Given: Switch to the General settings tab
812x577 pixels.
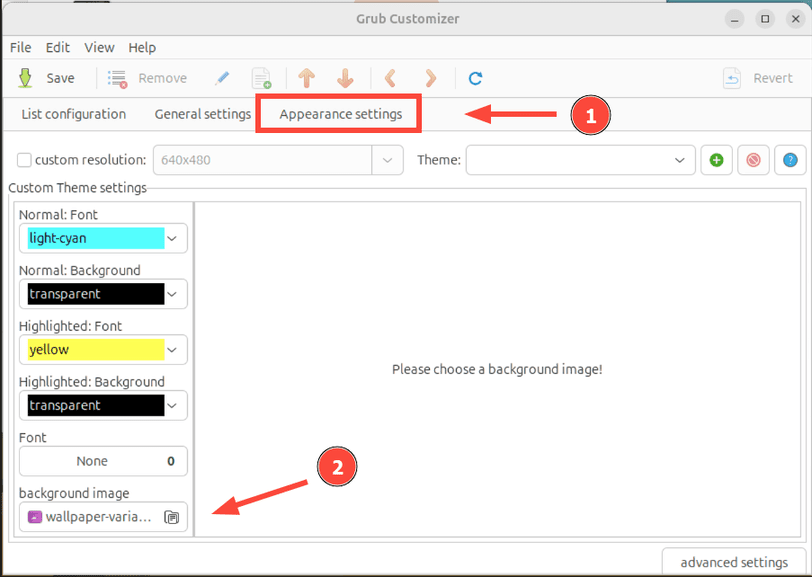Looking at the screenshot, I should (x=202, y=113).
